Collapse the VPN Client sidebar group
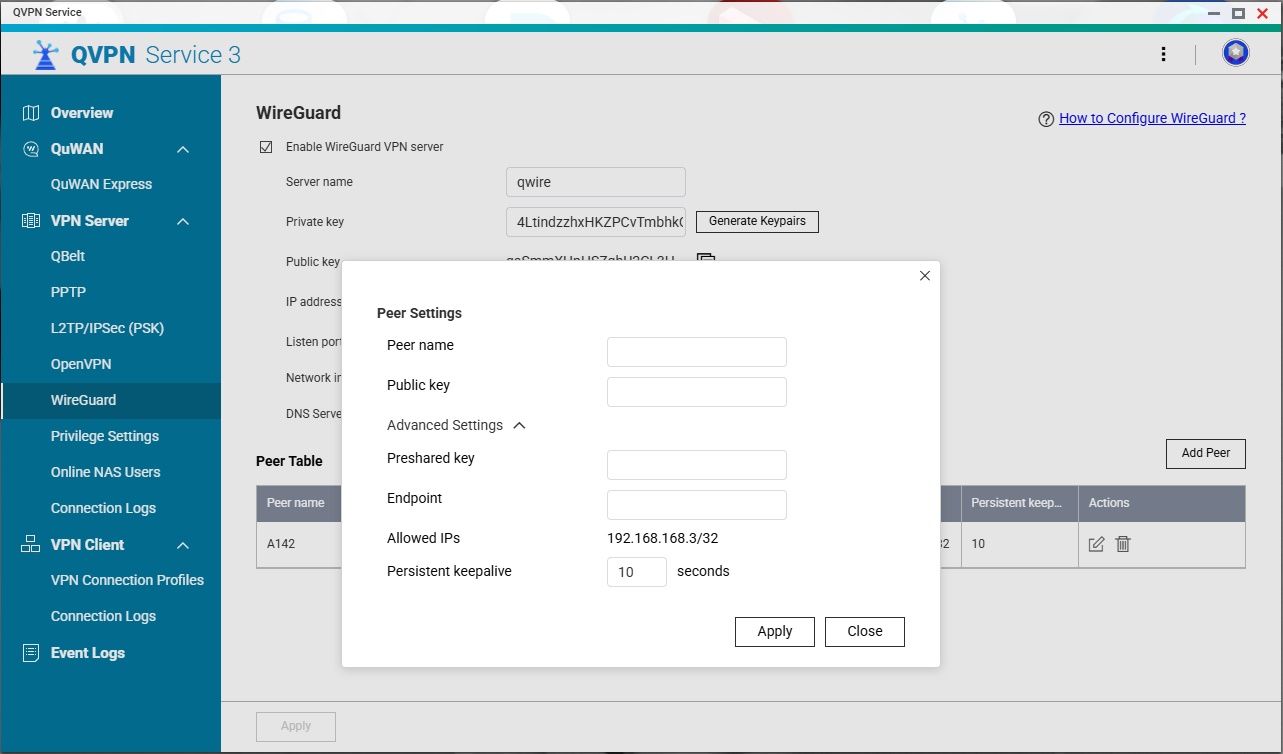The height and width of the screenshot is (754, 1283). (x=183, y=545)
